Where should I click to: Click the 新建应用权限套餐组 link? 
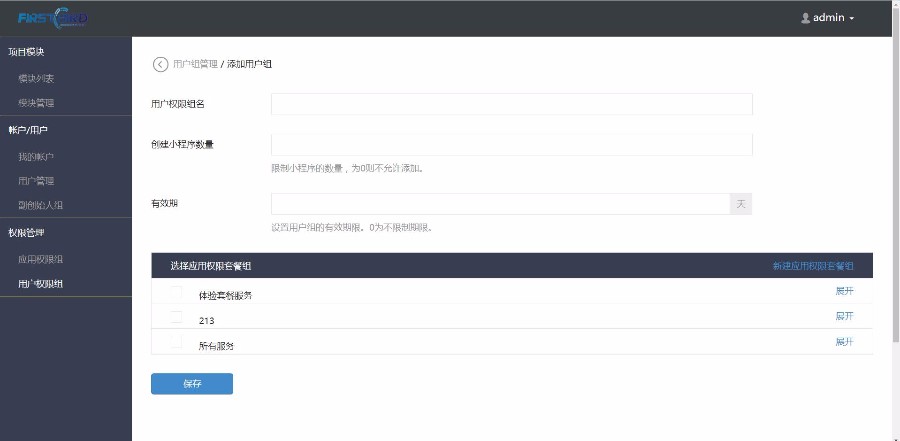coord(813,266)
